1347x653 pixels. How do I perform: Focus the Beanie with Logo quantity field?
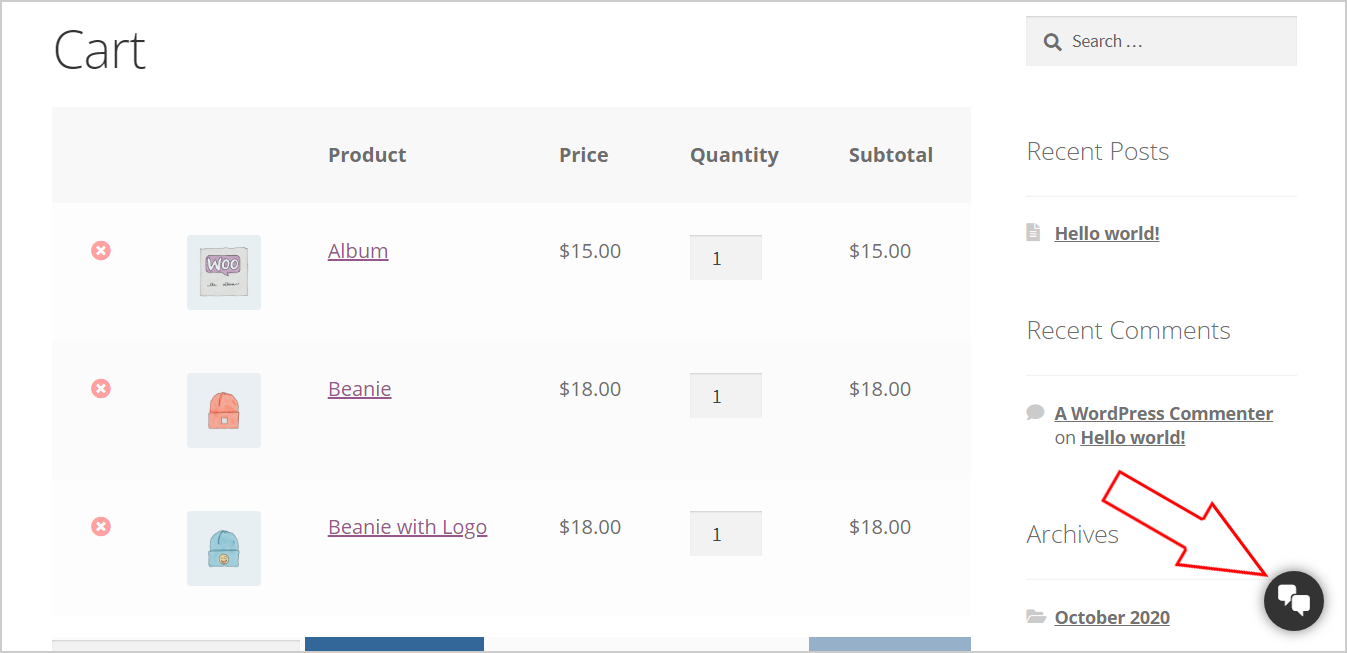click(725, 534)
